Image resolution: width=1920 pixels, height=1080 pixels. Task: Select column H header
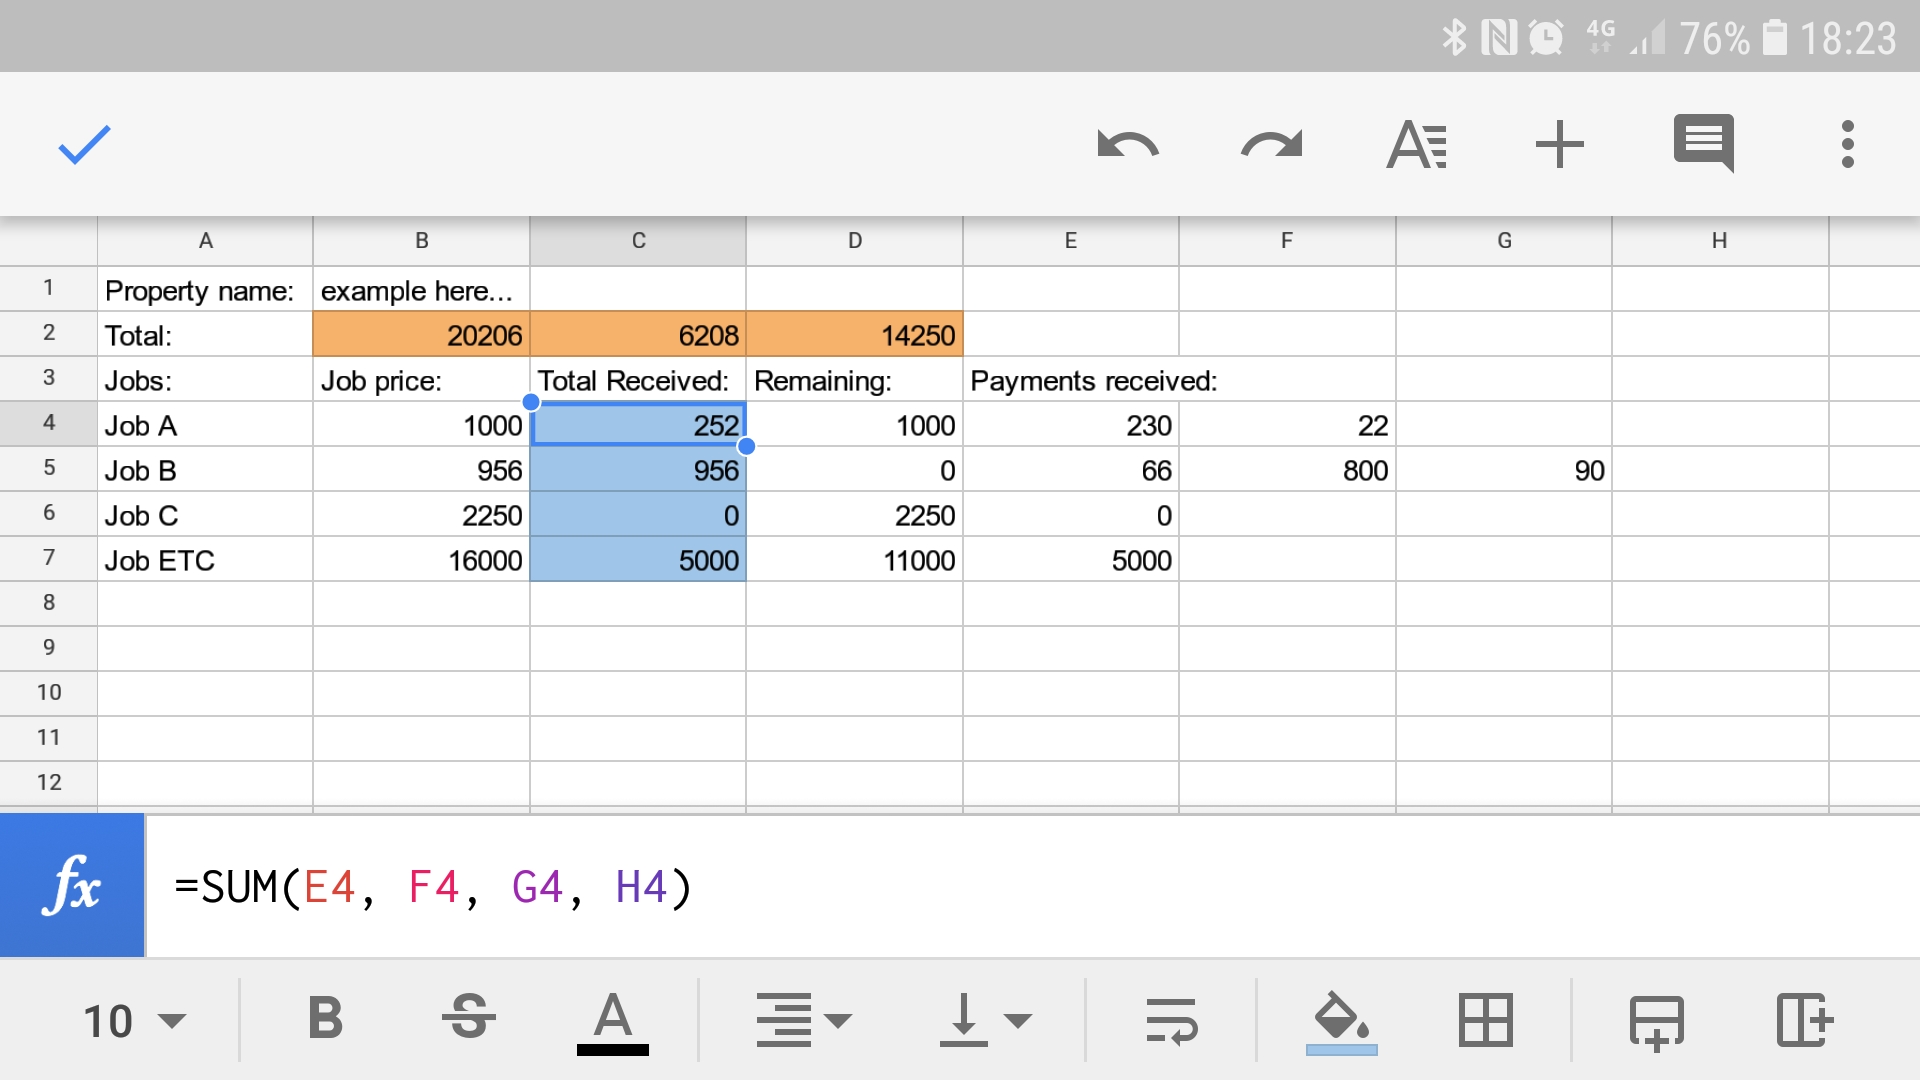(x=1720, y=241)
